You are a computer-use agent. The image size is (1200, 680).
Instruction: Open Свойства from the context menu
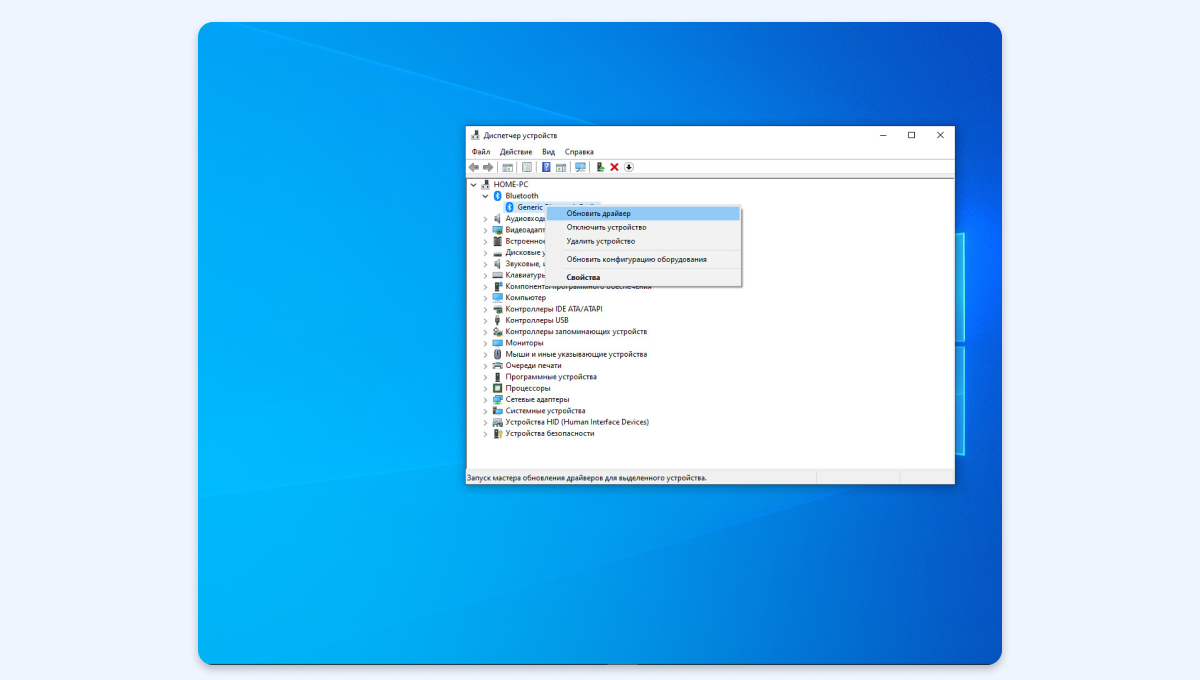point(583,277)
